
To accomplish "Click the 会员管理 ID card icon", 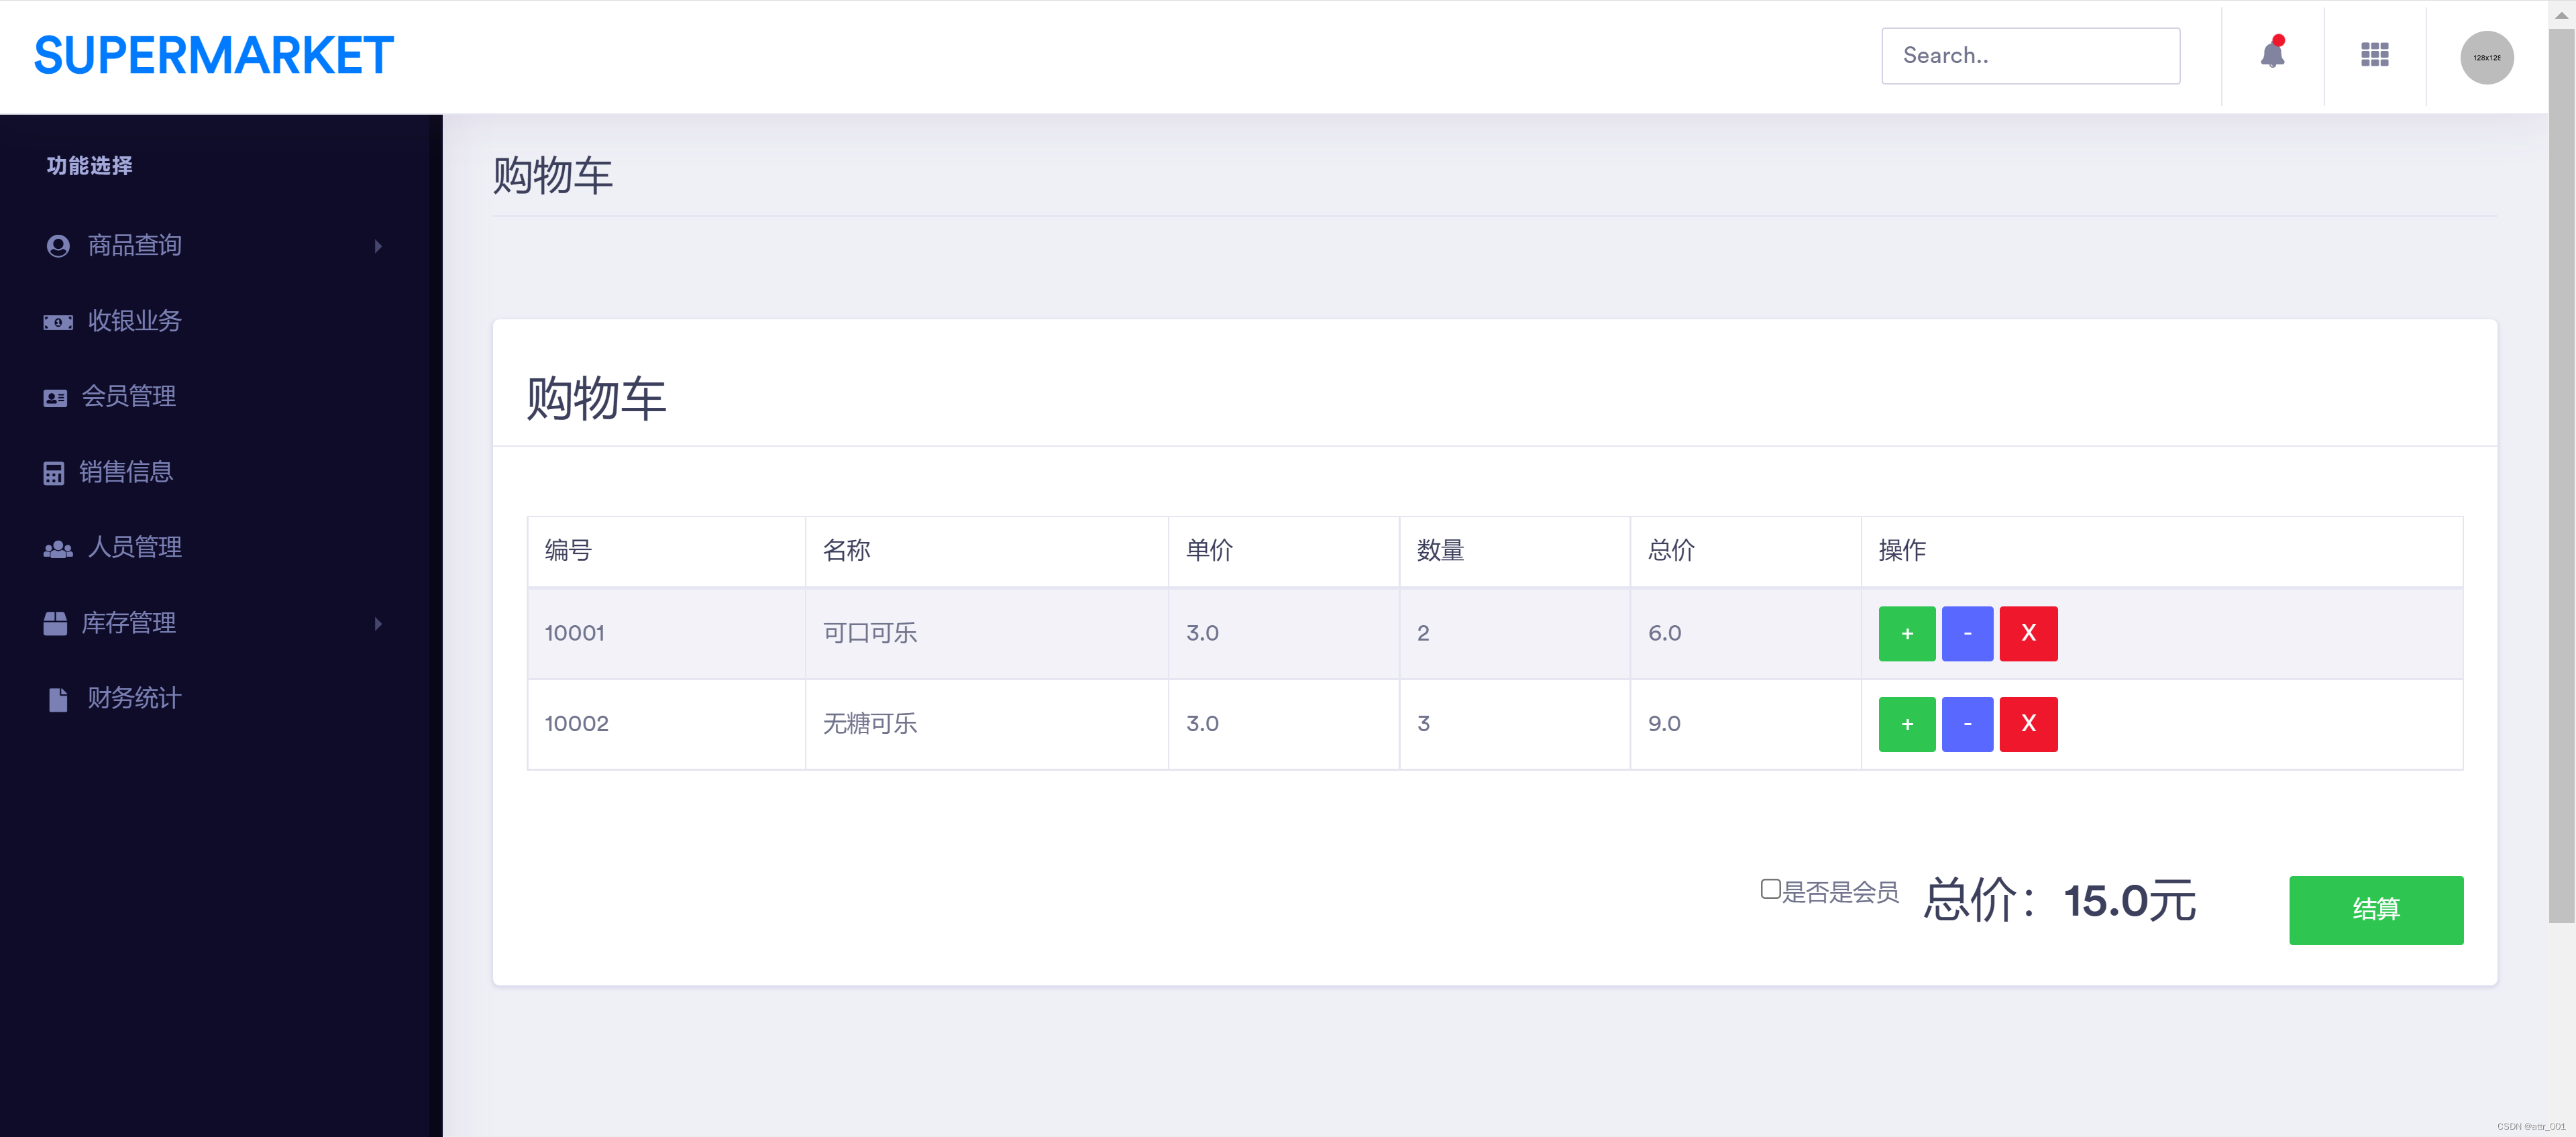I will point(55,398).
